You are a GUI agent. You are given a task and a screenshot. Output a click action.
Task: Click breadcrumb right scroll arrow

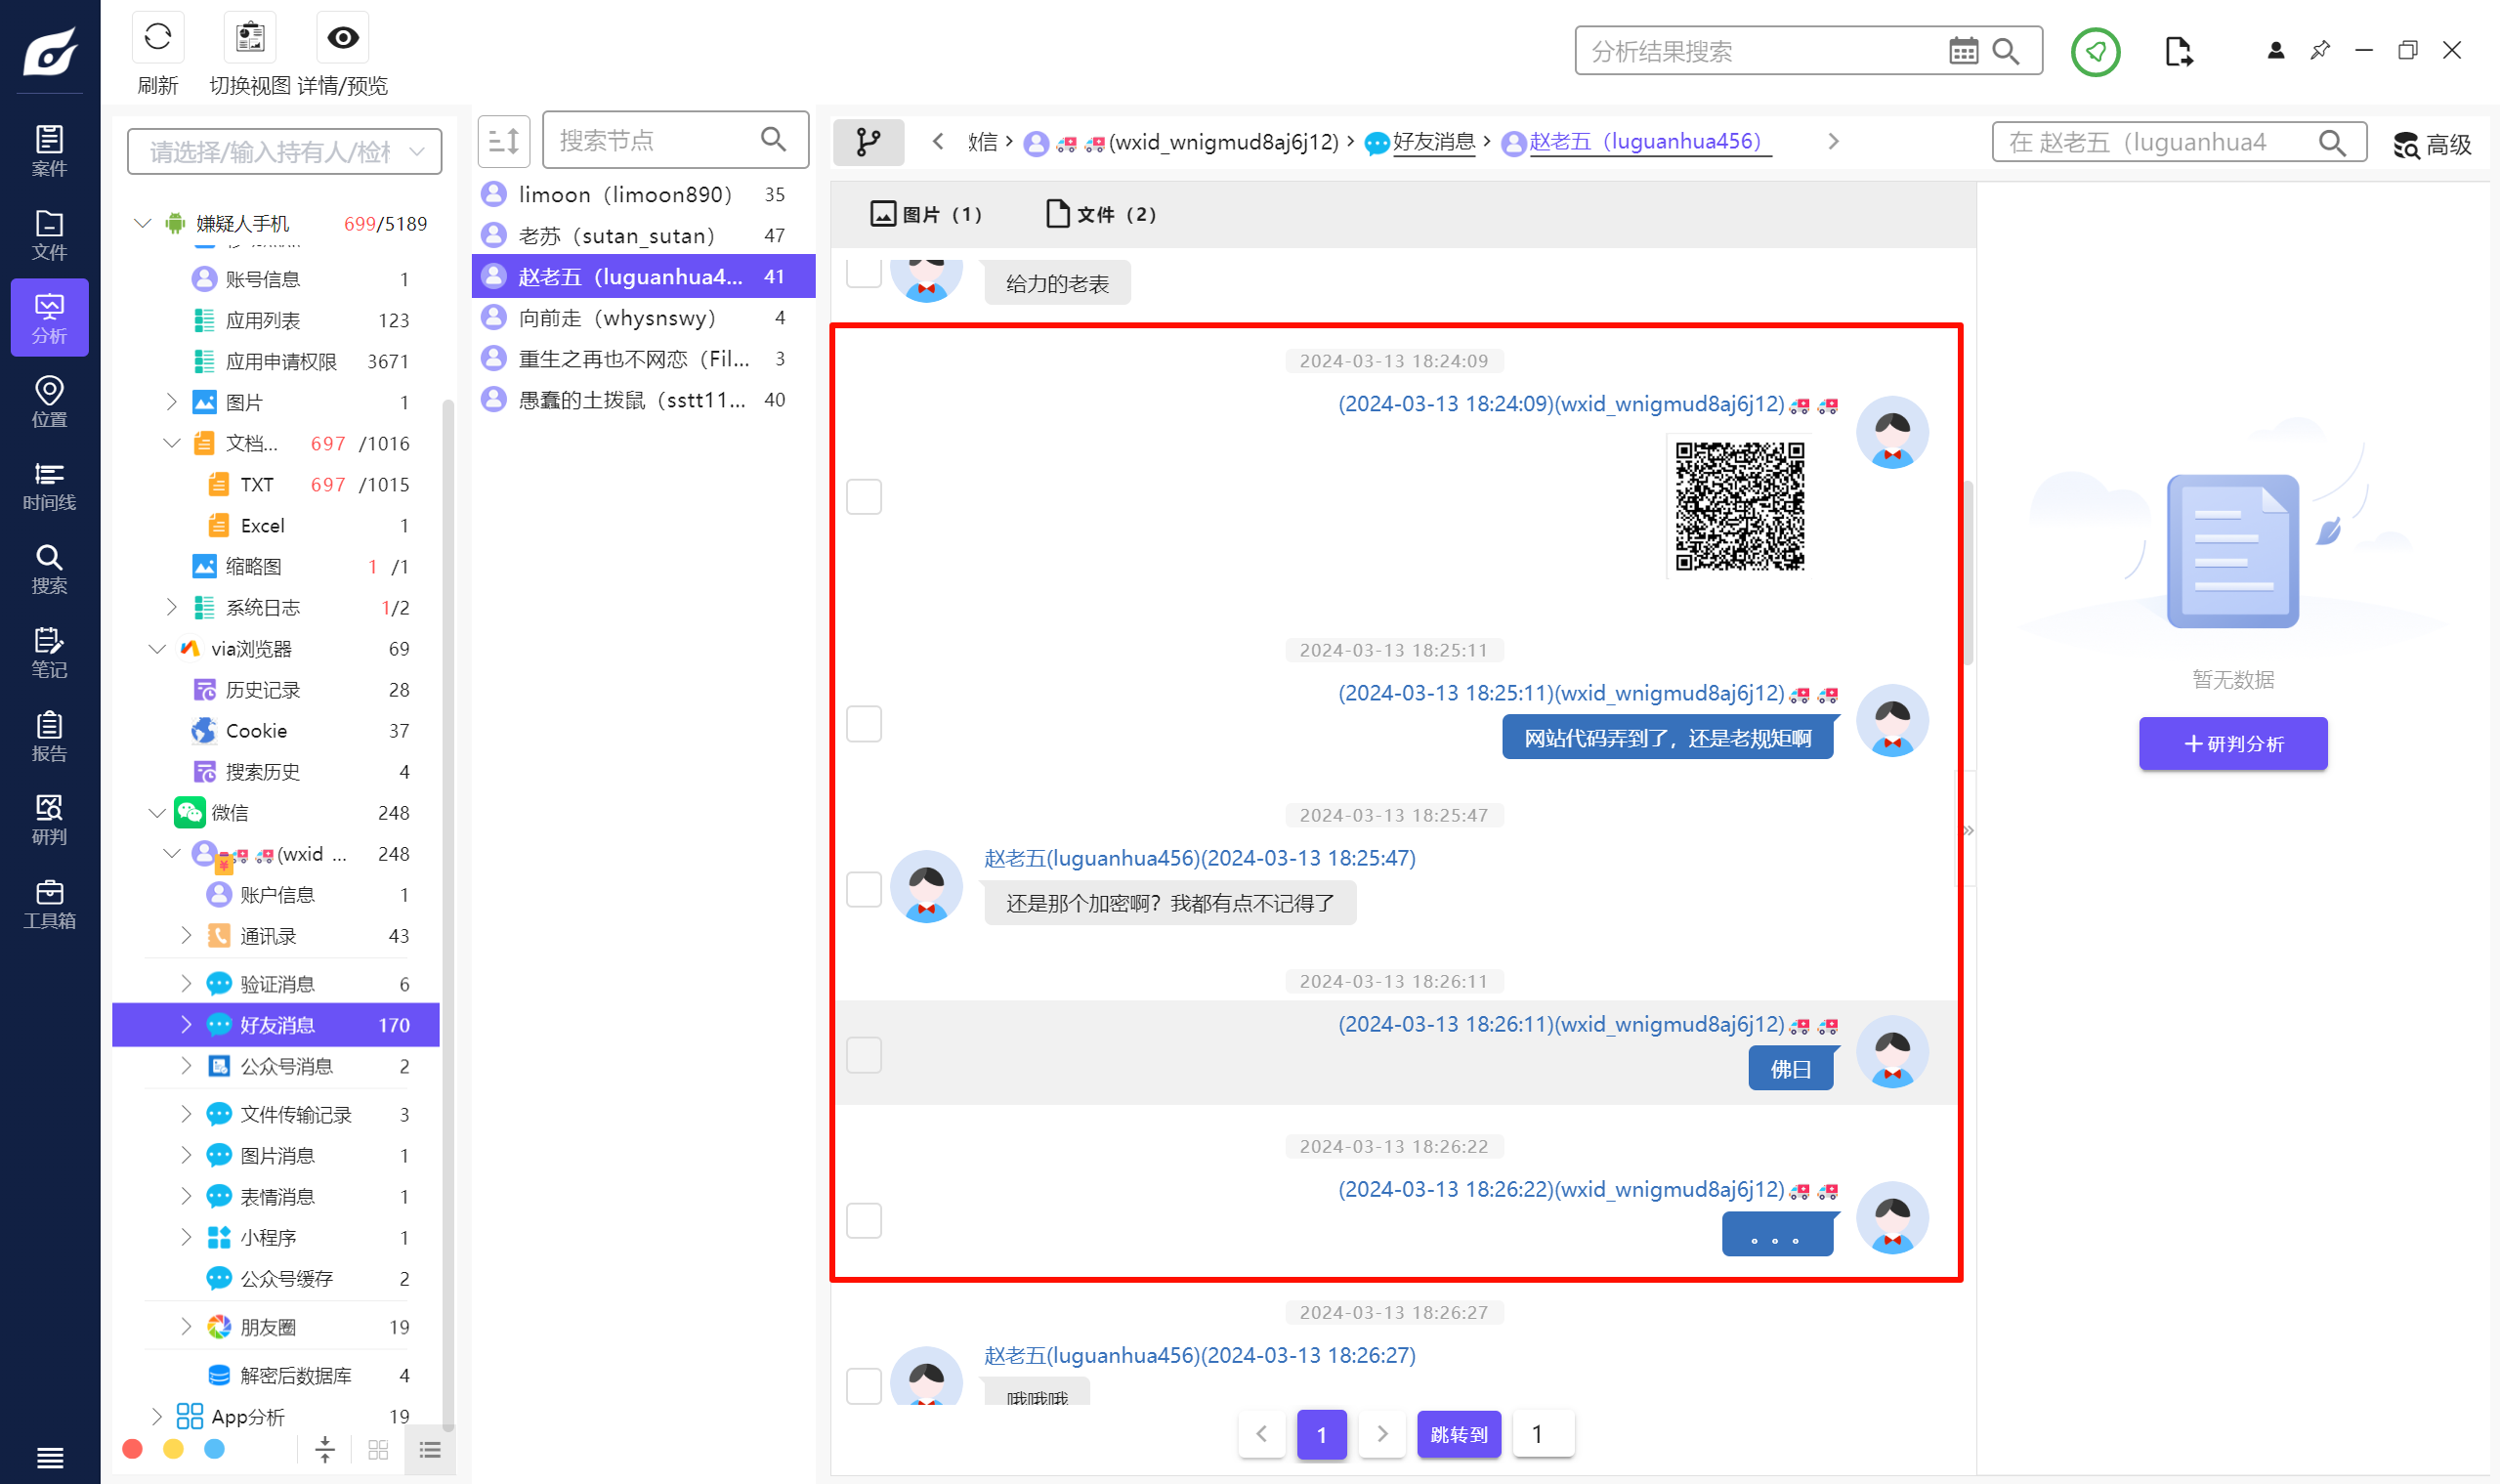pyautogui.click(x=1832, y=142)
